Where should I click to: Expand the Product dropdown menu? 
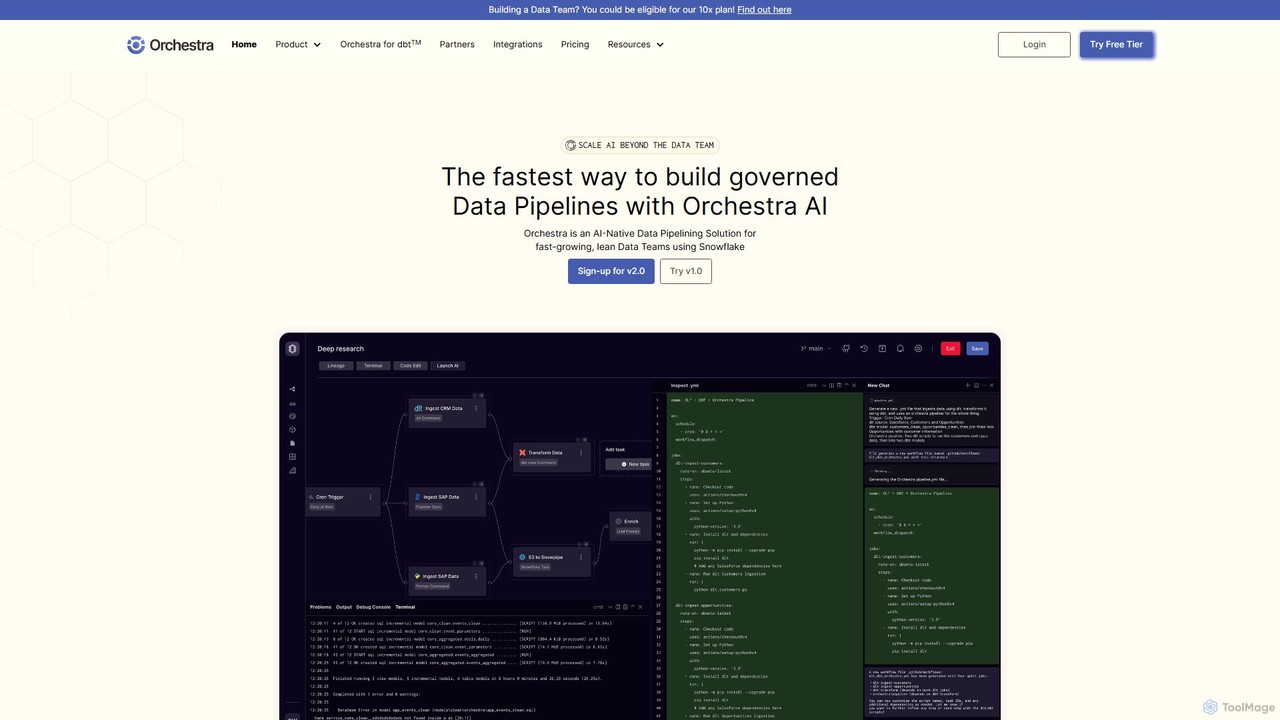pos(298,44)
